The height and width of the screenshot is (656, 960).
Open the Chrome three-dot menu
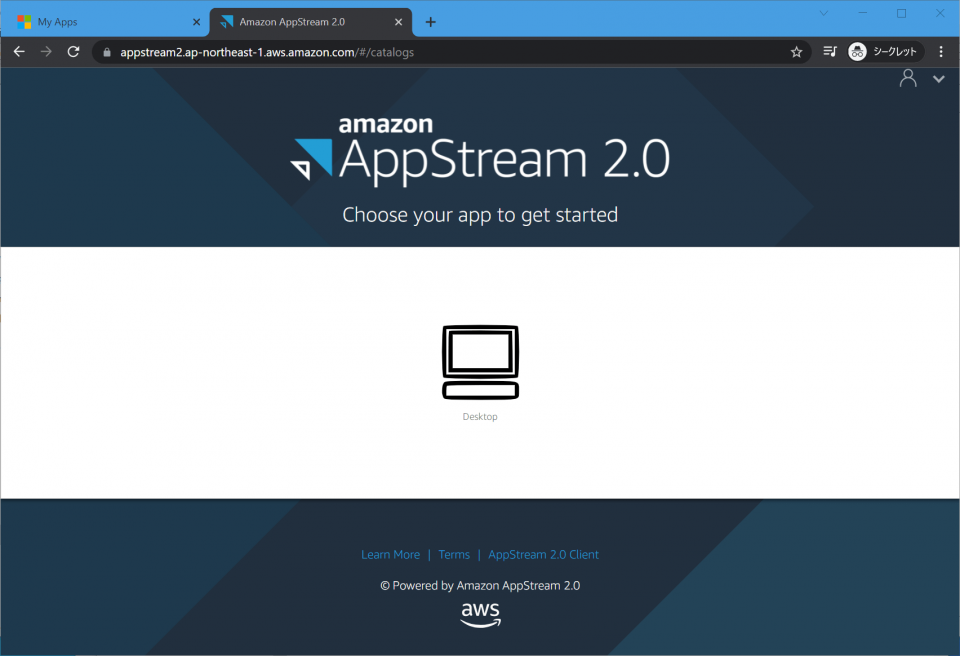(941, 52)
